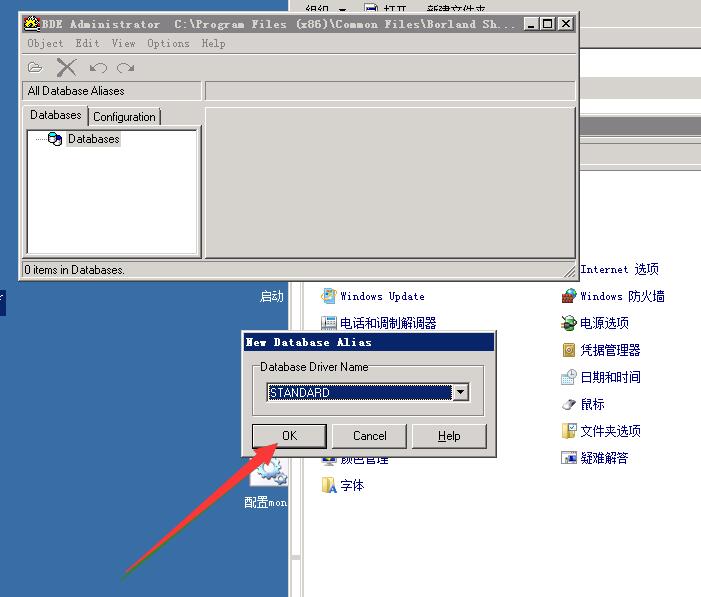Viewport: 701px width, 597px height.
Task: Open the Options menu
Action: click(168, 43)
